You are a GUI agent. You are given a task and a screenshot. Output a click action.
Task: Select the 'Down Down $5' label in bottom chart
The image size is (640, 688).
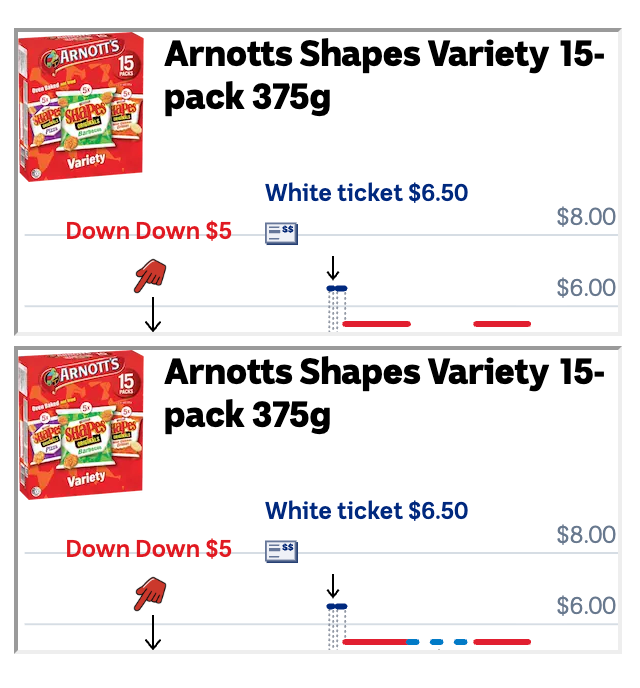(x=149, y=549)
